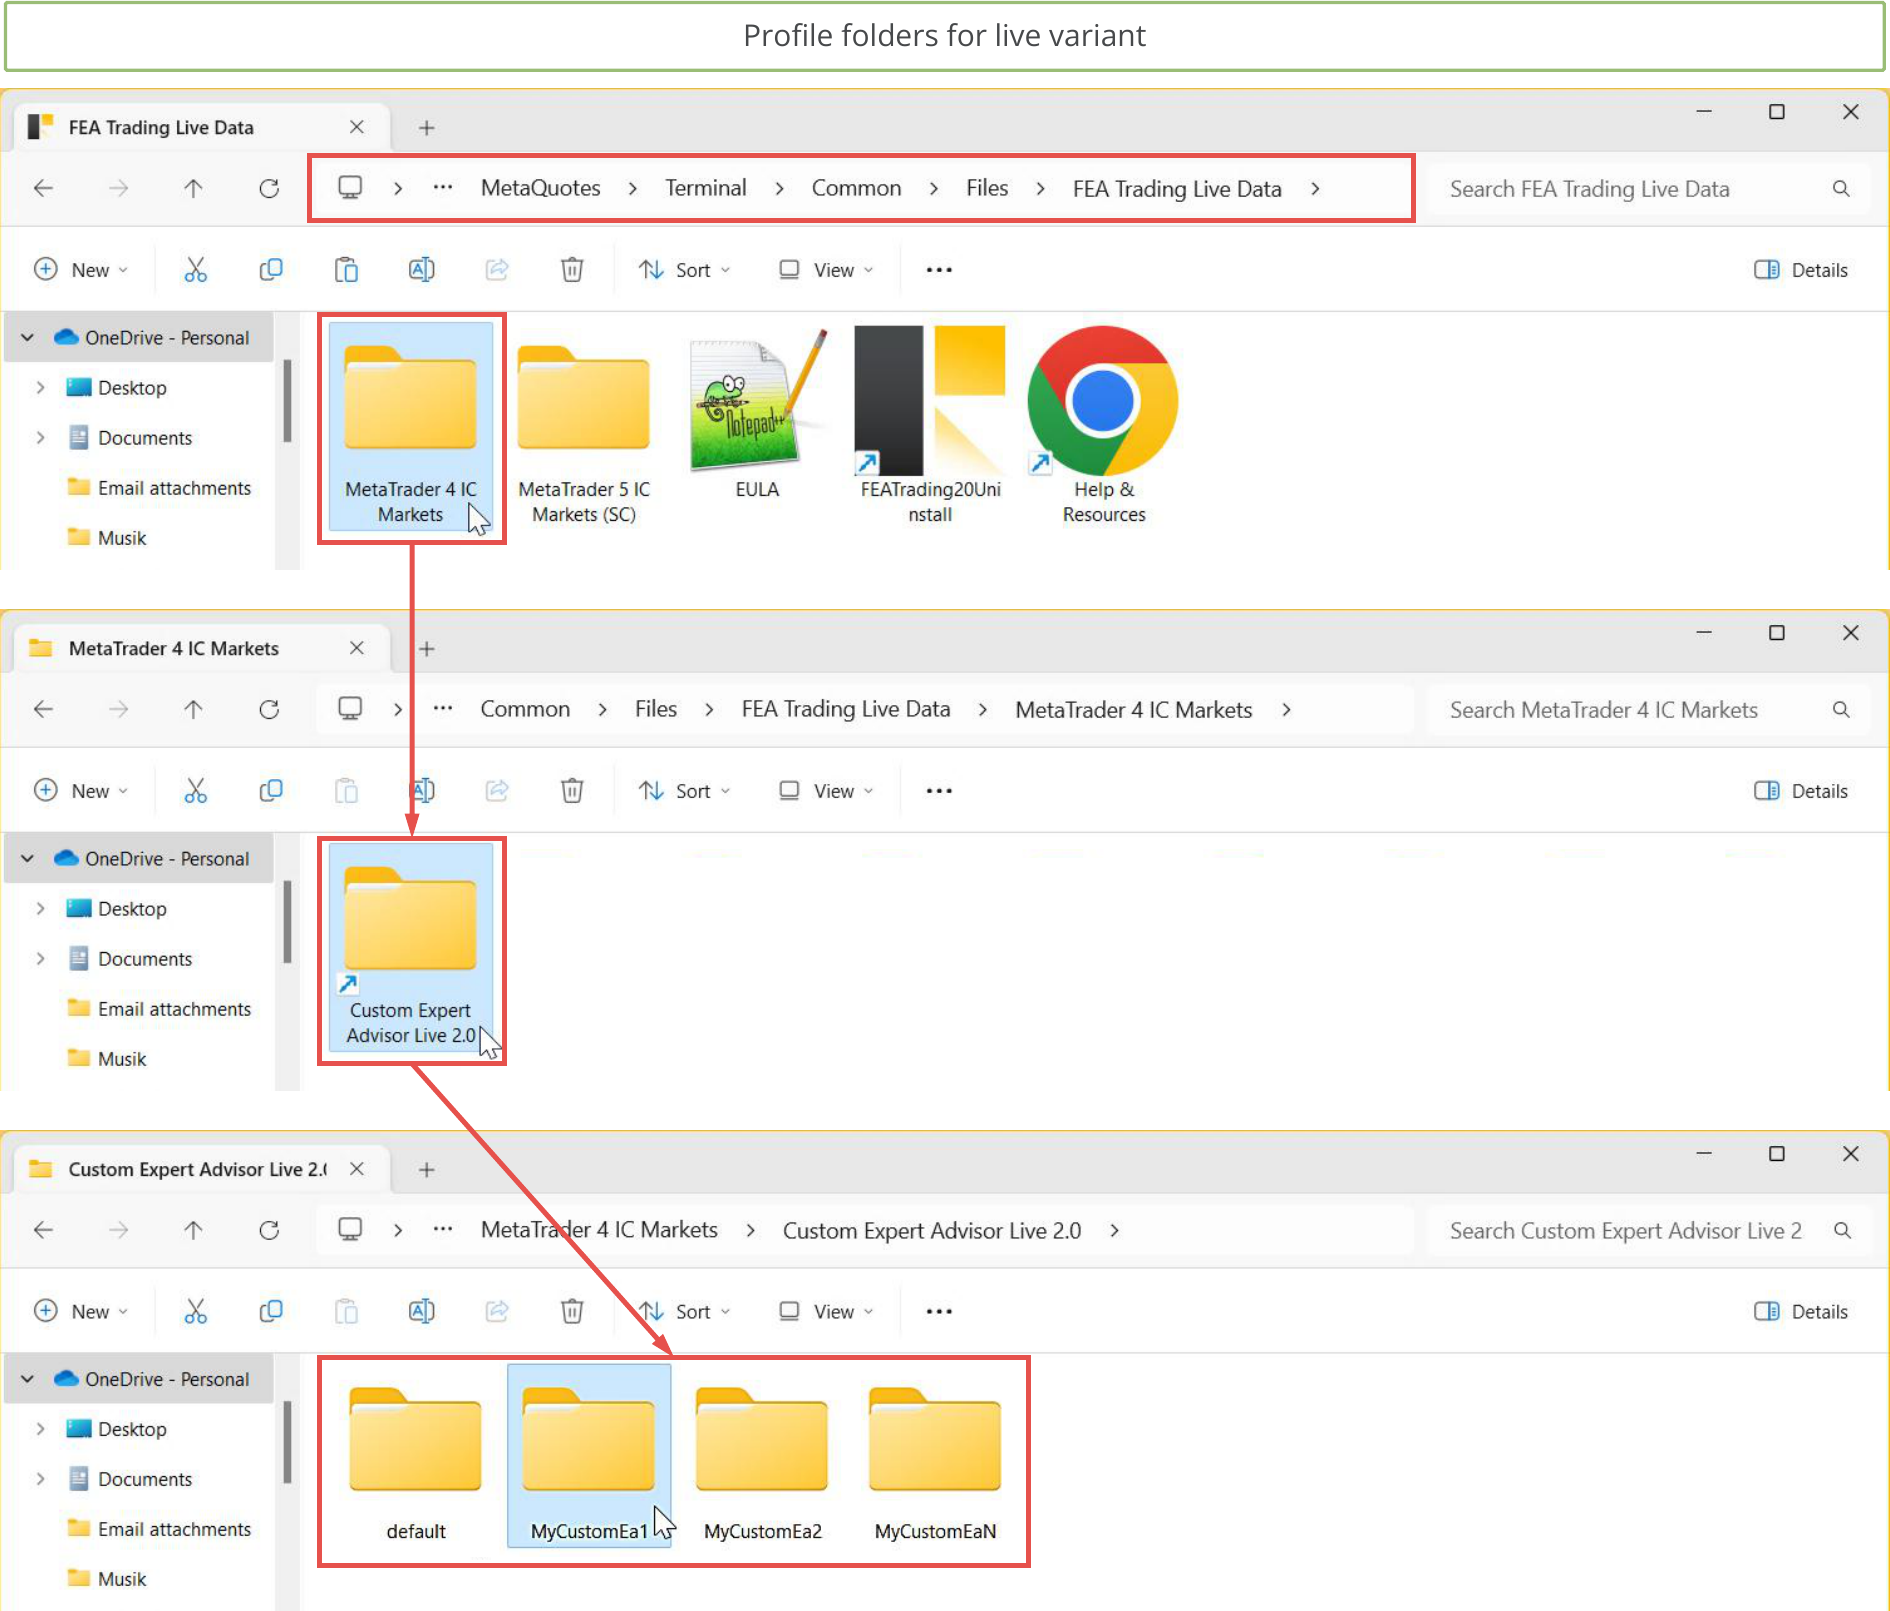Open View dropdown in FEA Trading Live Data window
This screenshot has height=1611, width=1890.
pos(826,270)
